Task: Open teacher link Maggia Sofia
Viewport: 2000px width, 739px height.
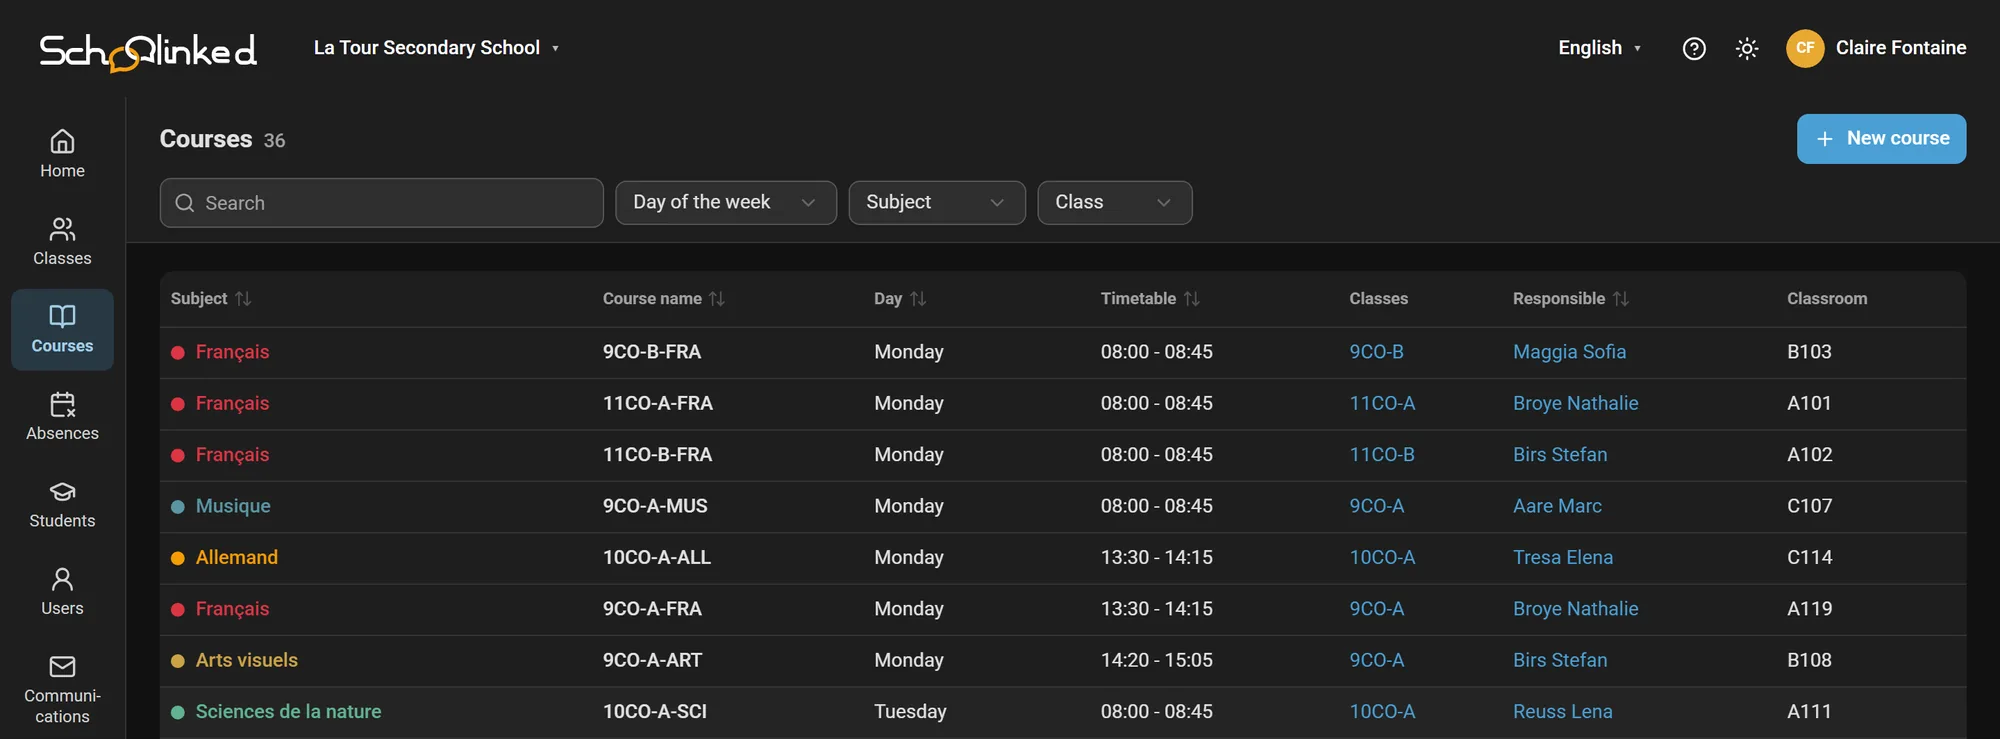Action: point(1569,352)
